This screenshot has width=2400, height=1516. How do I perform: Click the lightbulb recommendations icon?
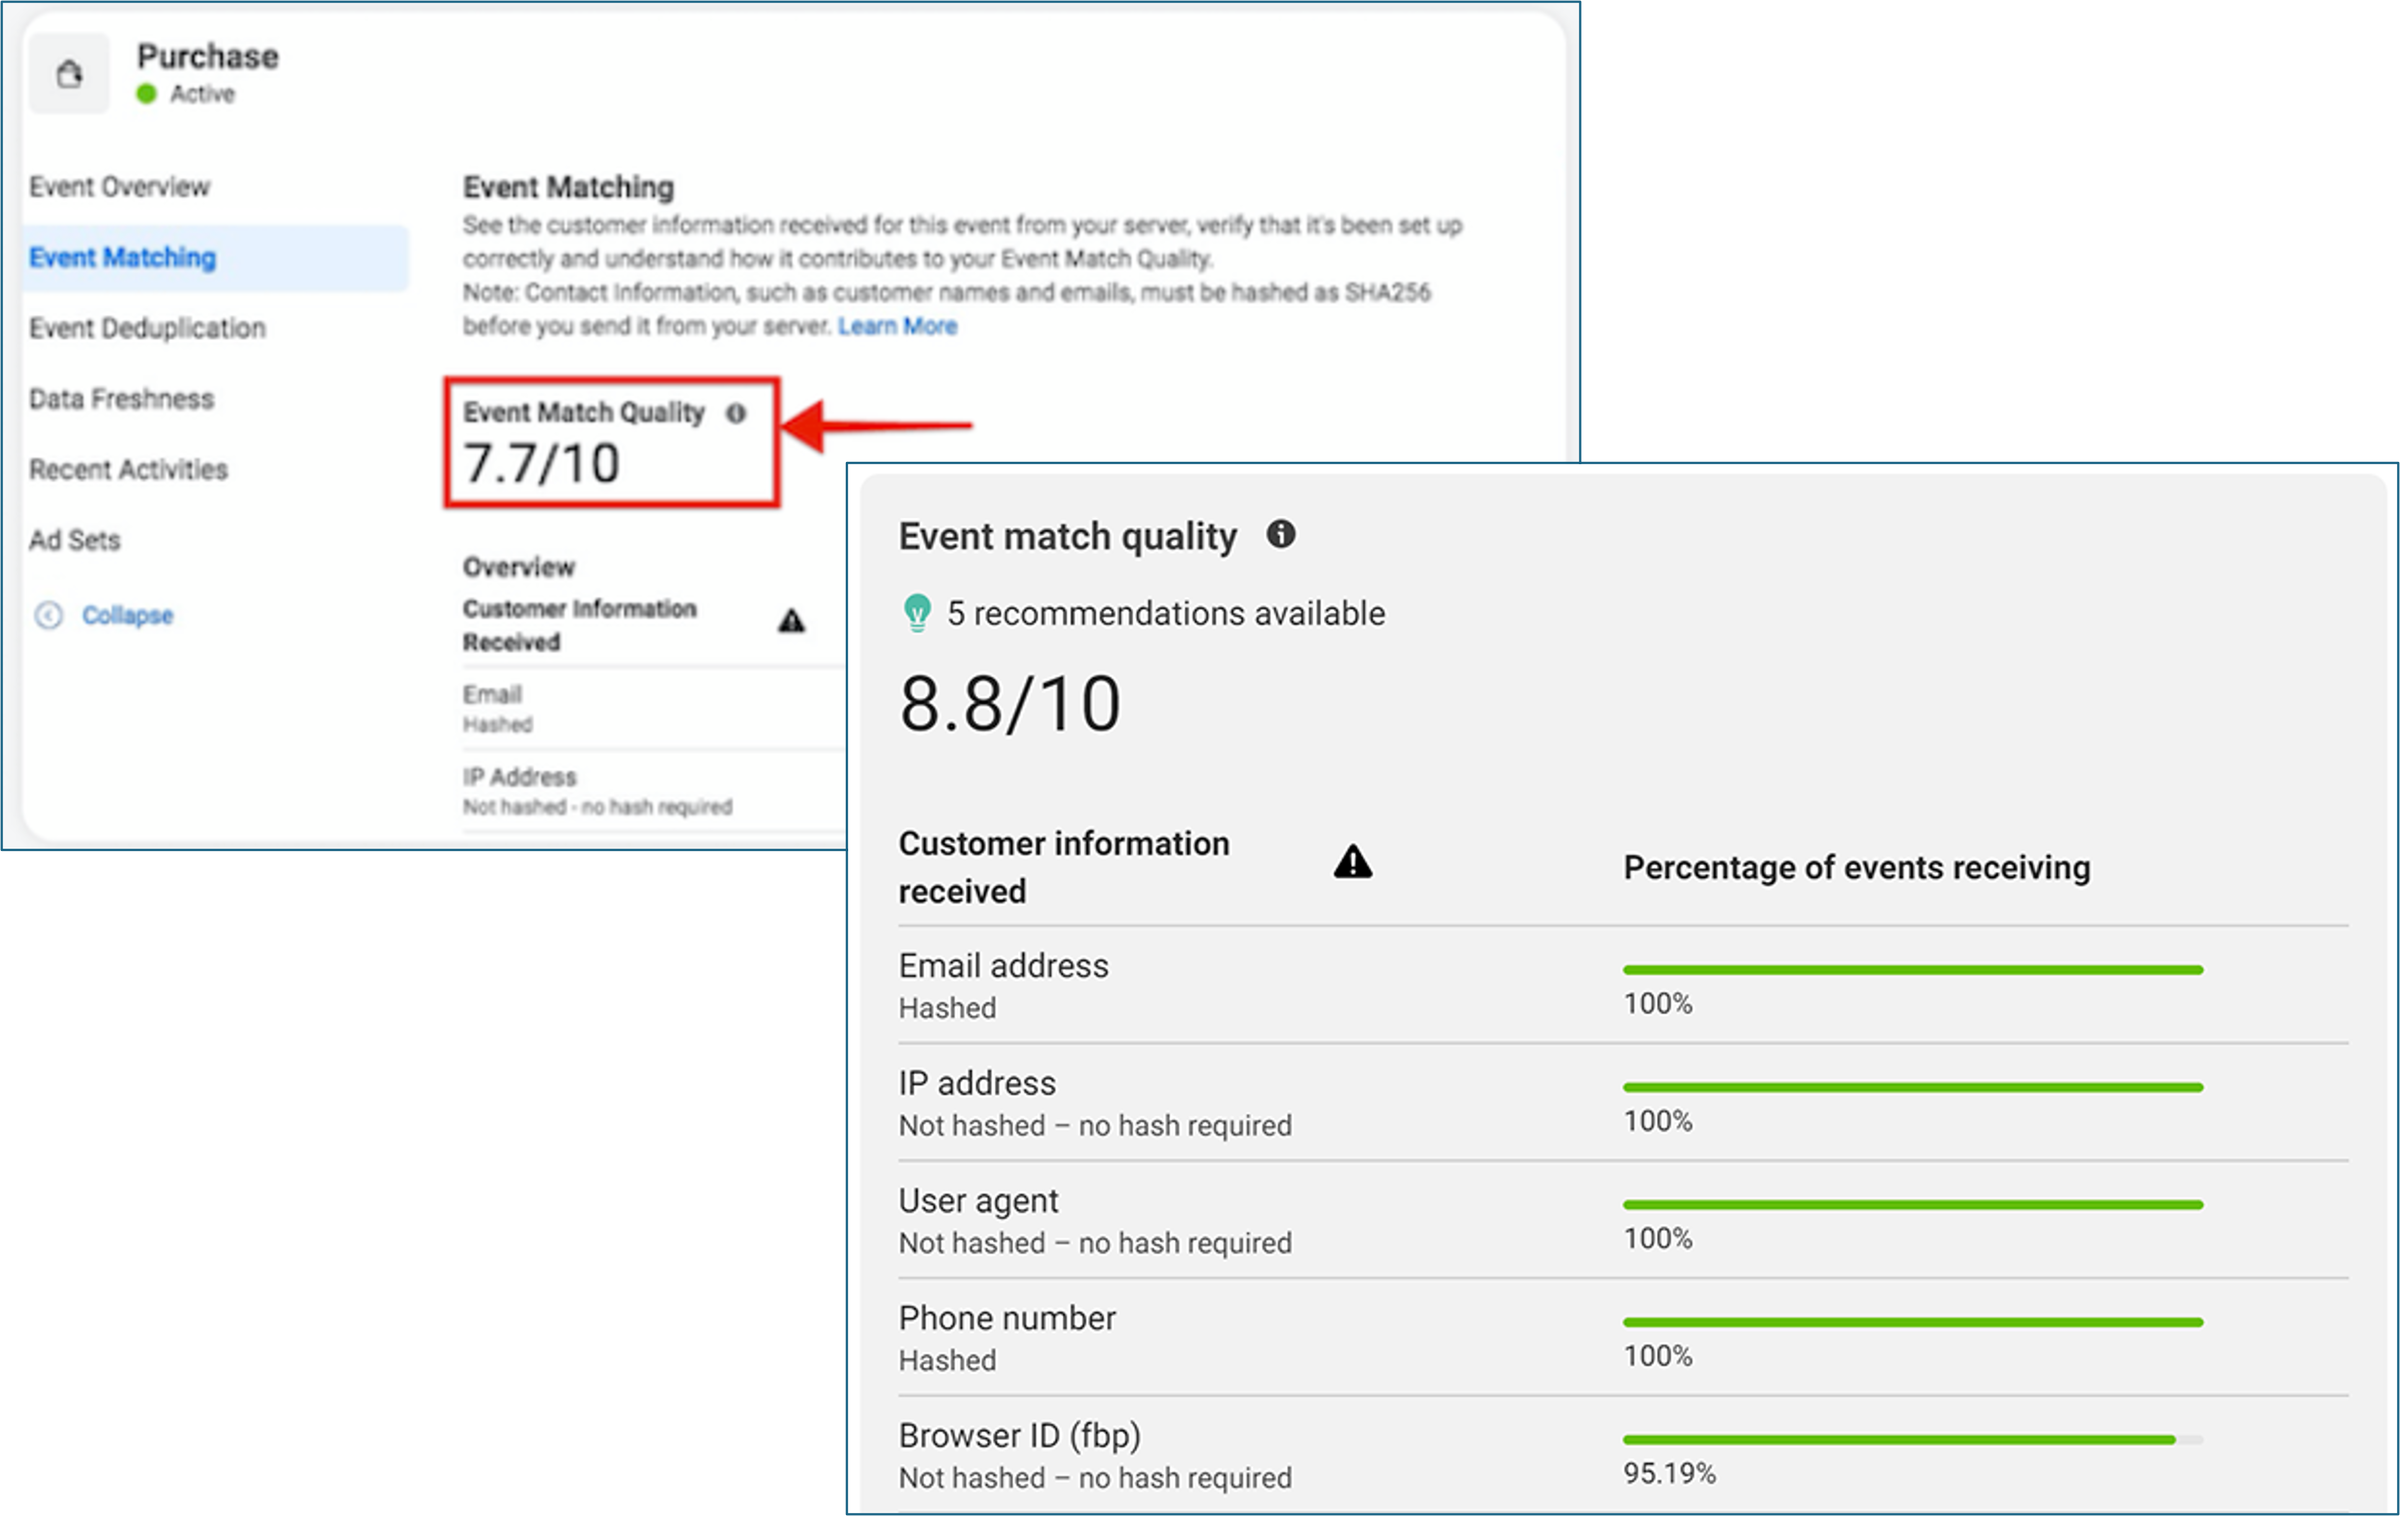[916, 613]
